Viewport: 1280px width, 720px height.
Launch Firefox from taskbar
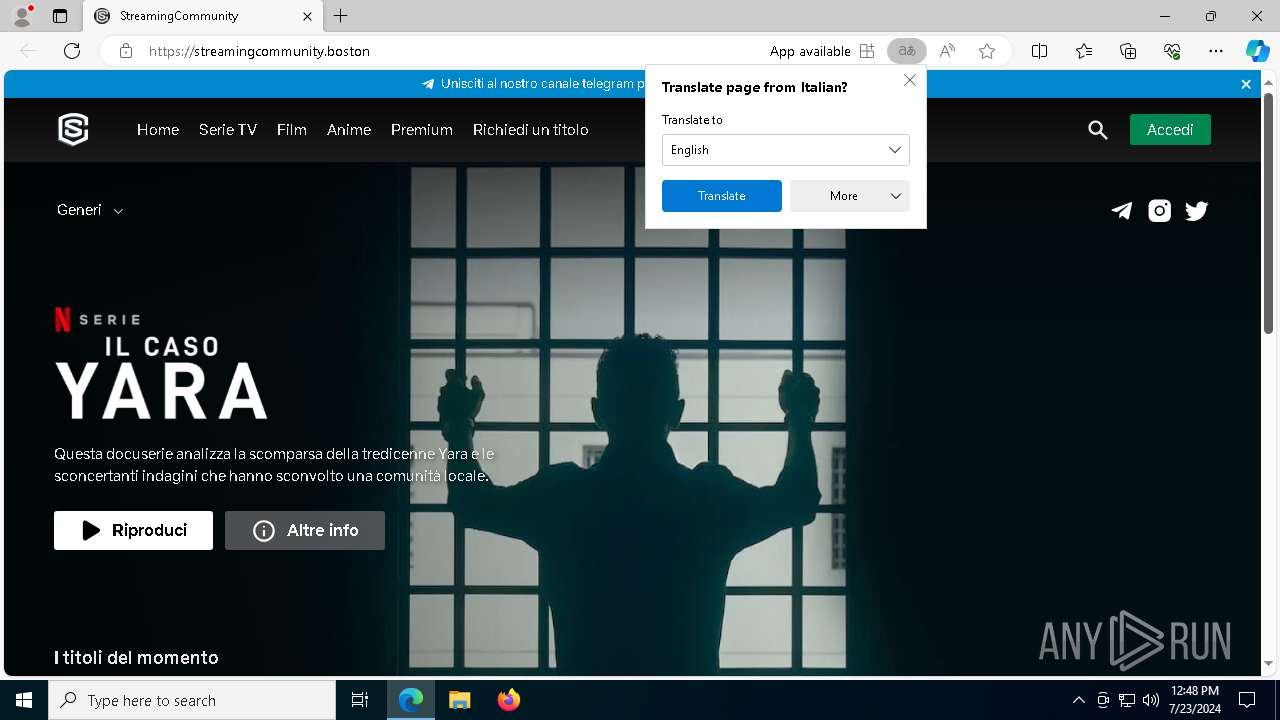pyautogui.click(x=509, y=700)
